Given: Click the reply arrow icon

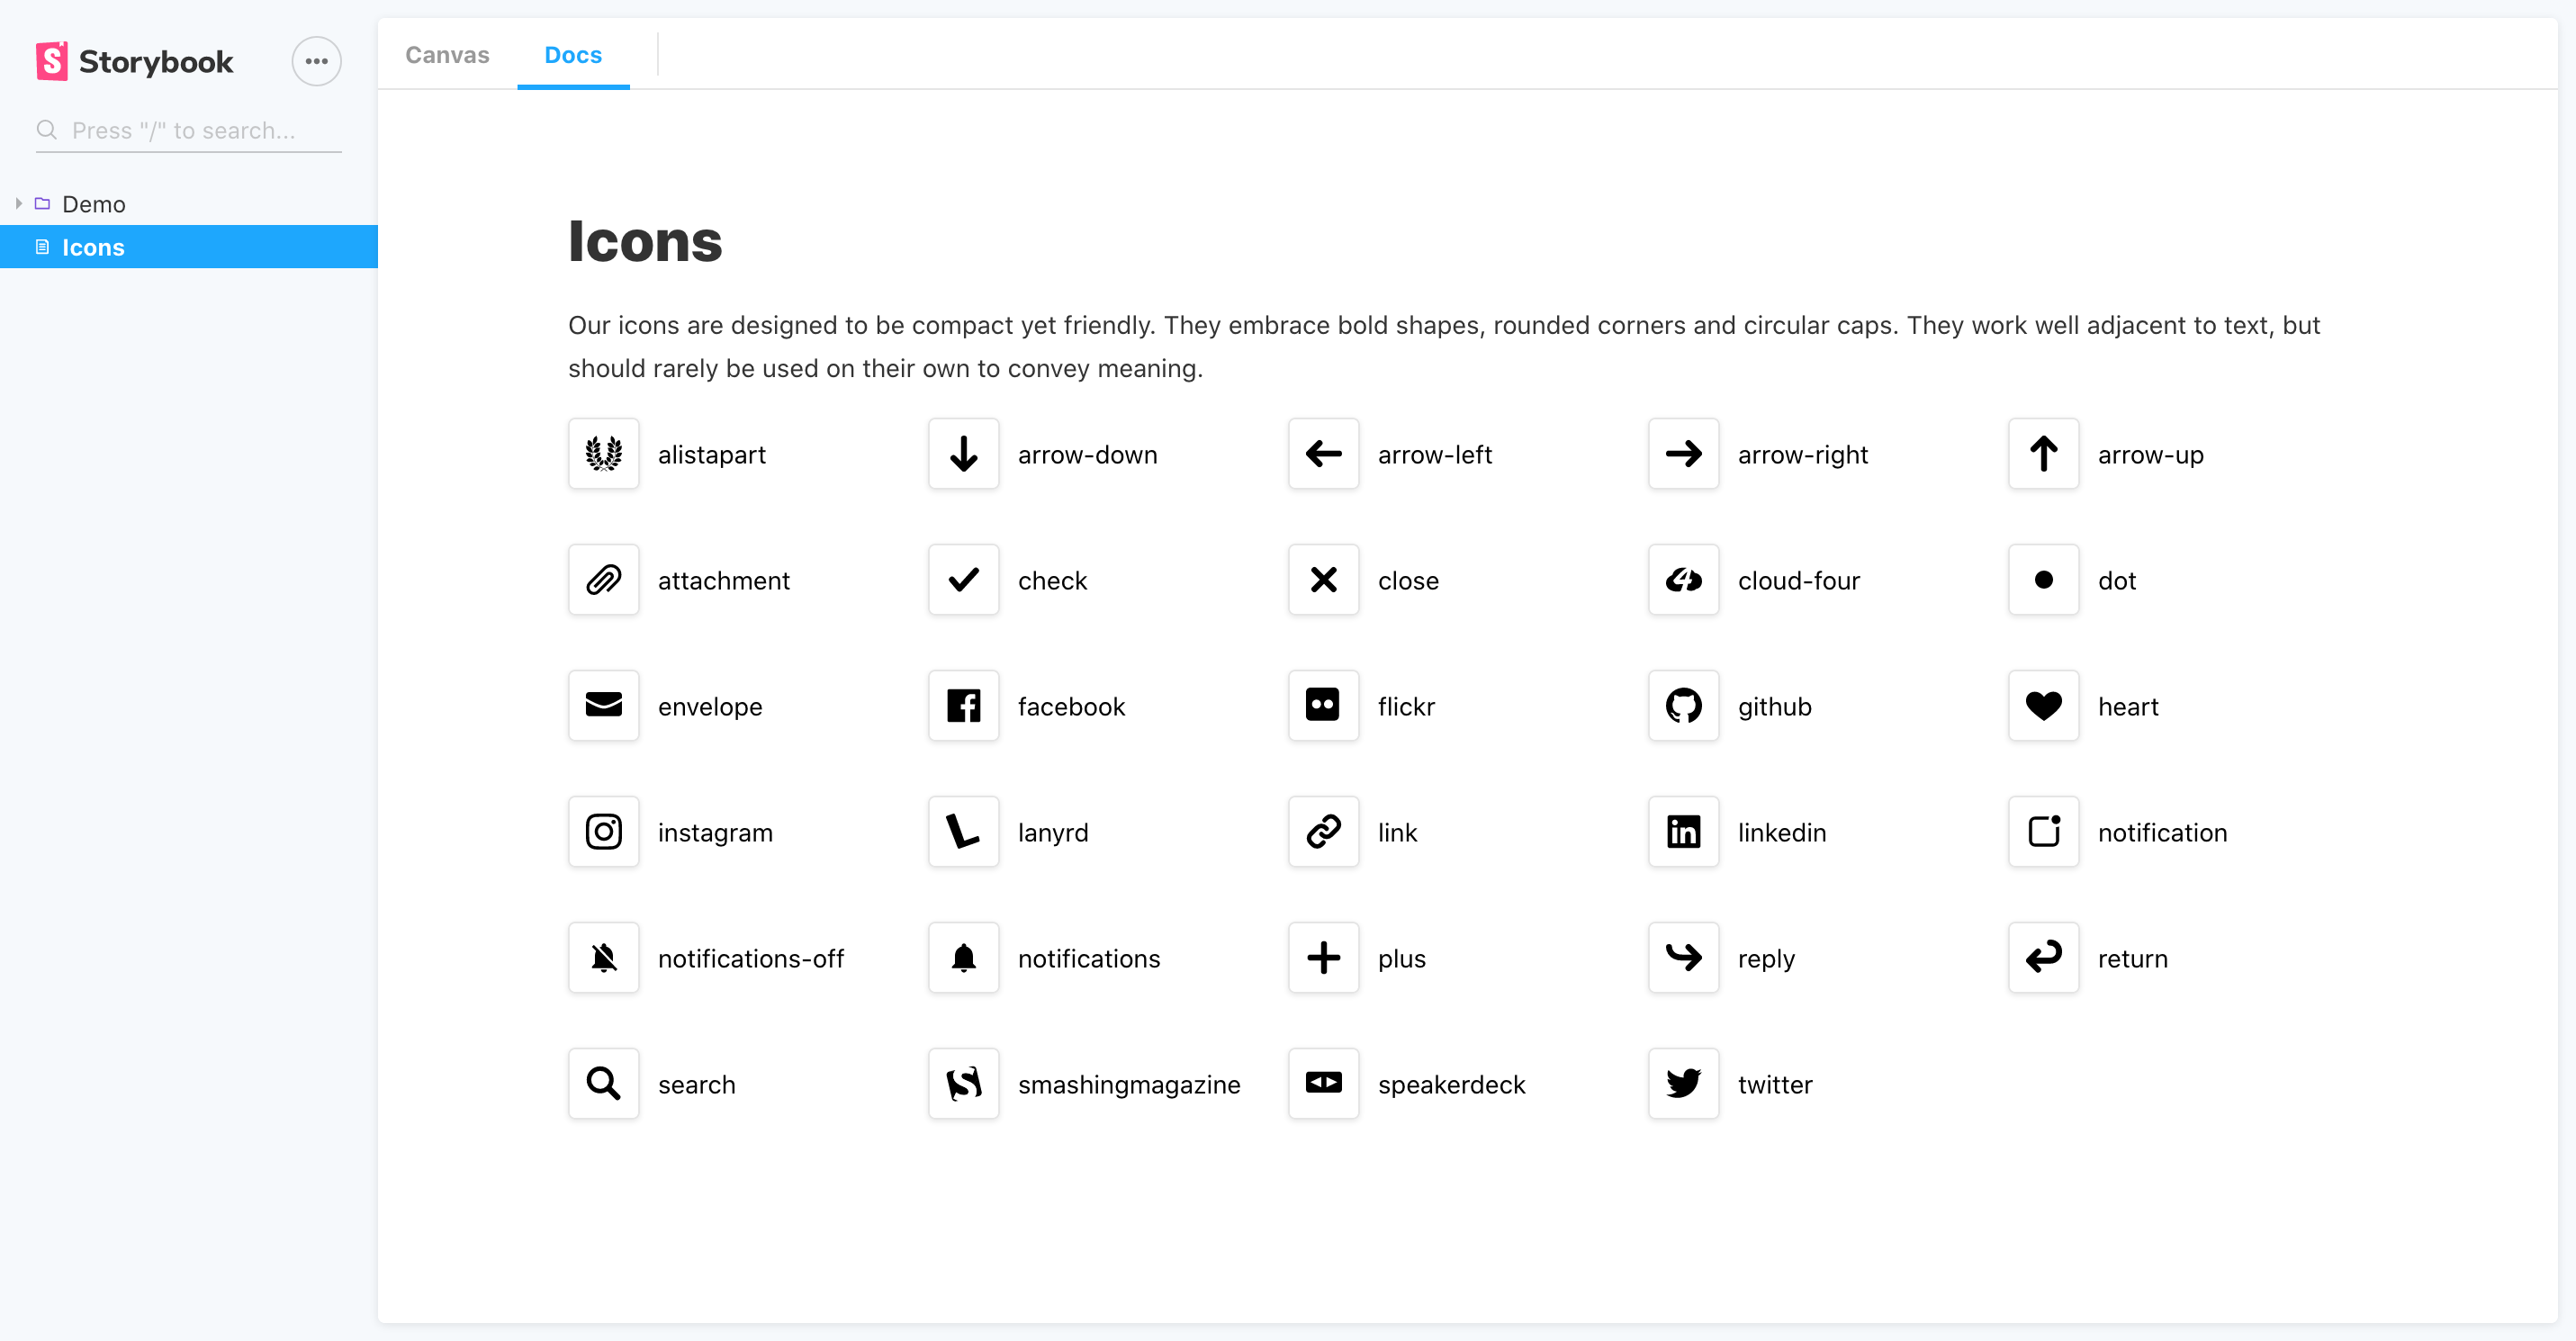Looking at the screenshot, I should pyautogui.click(x=1683, y=958).
